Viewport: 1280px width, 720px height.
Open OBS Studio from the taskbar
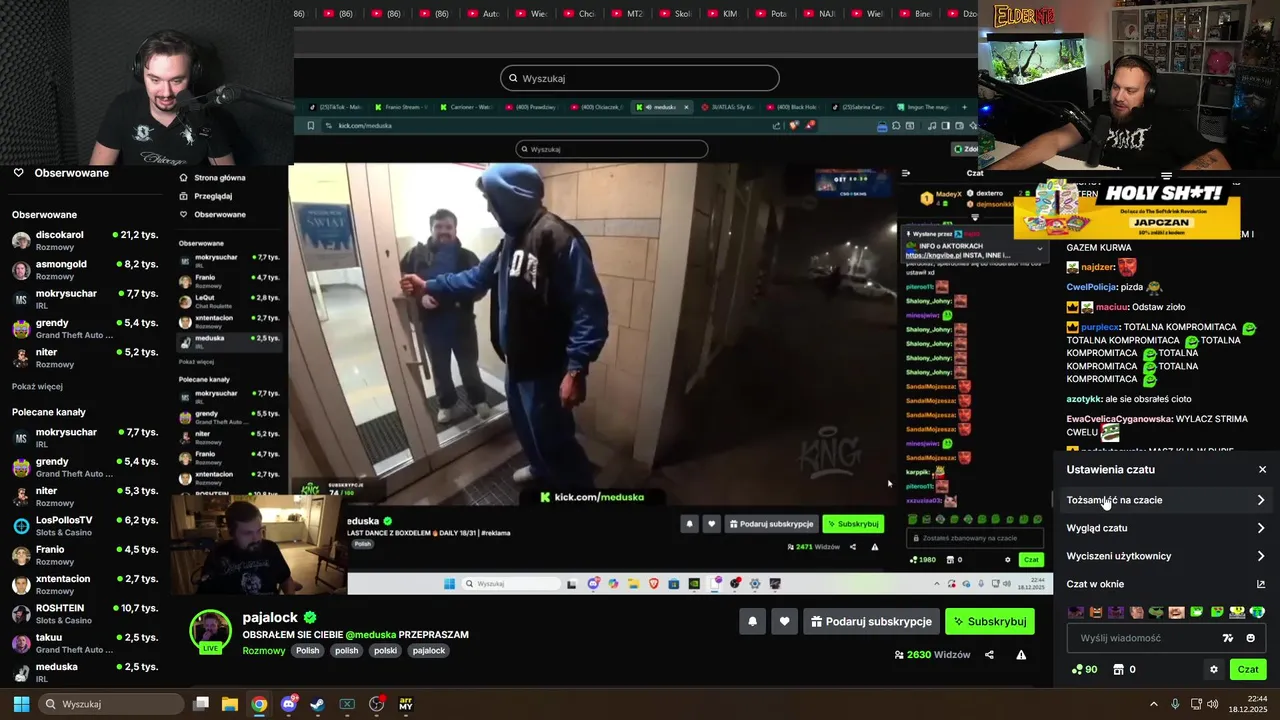point(377,704)
